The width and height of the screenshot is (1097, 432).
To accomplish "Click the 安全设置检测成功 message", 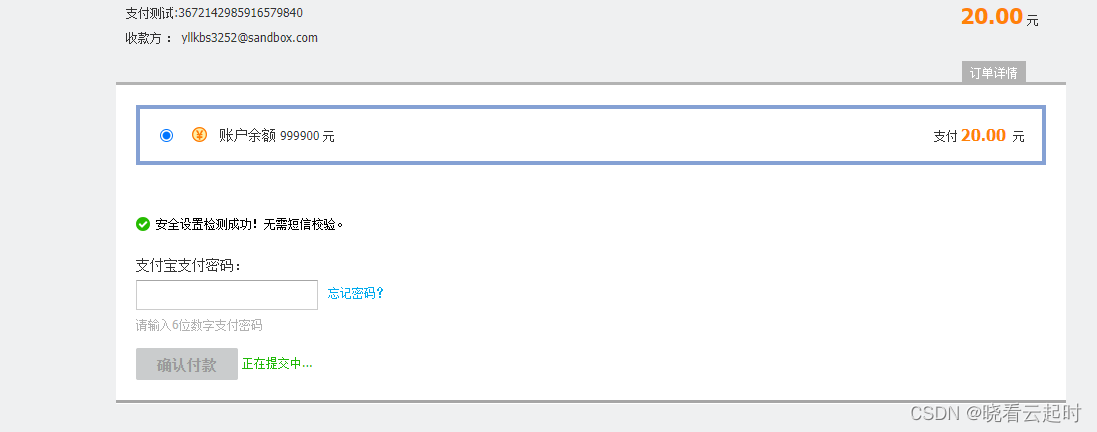I will (249, 224).
